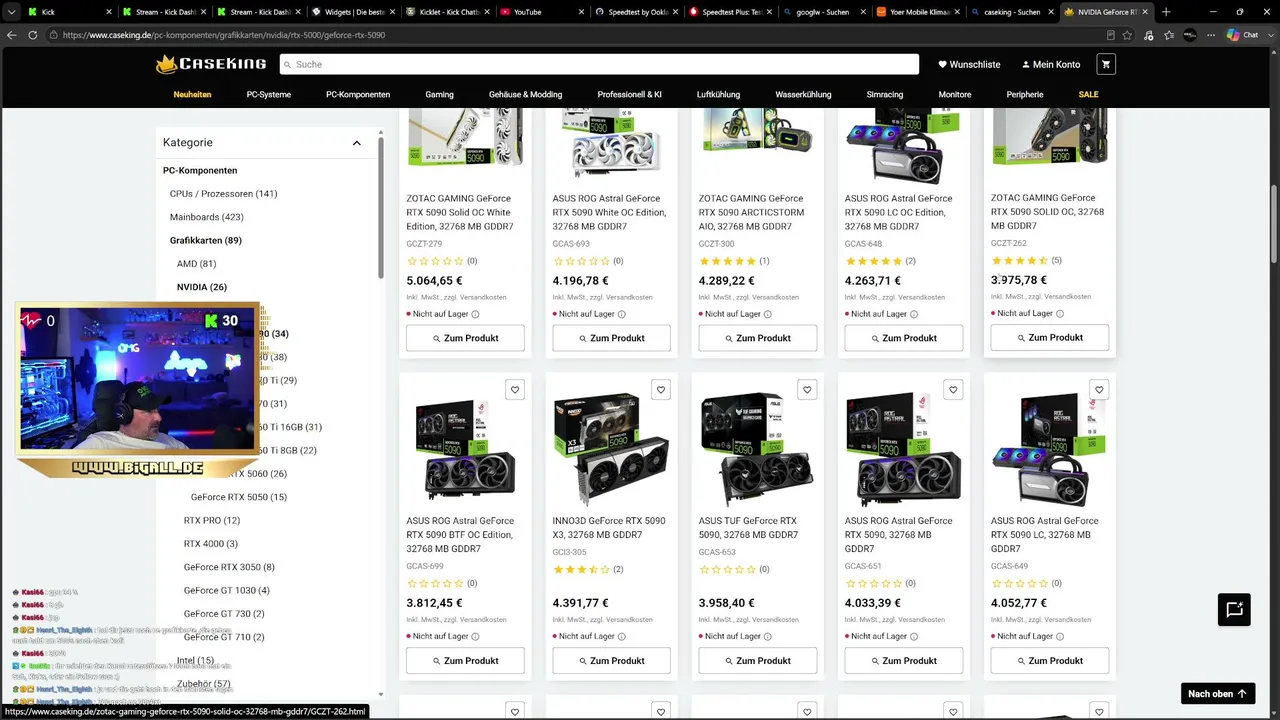The height and width of the screenshot is (720, 1280).
Task: Show stock info for ZOTAC ARCTICSTORM AIO
Action: [x=767, y=314]
